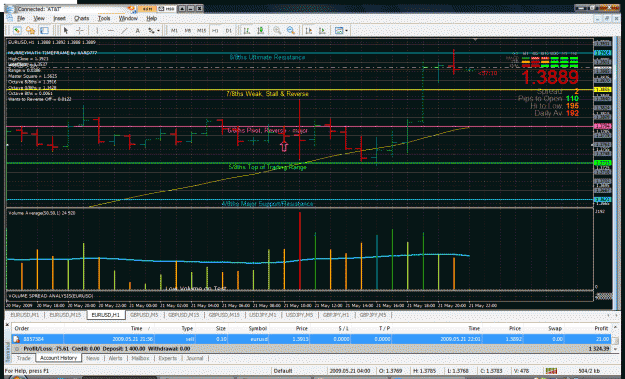Open the Mailbox terminal tab
Screen dimensions: 625x379
140,358
